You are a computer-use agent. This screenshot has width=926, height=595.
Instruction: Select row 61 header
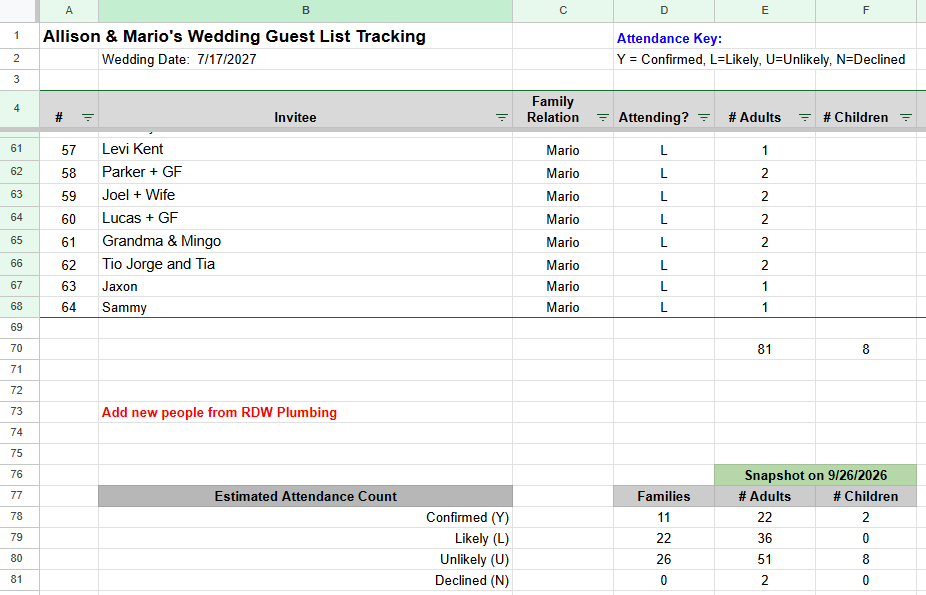coord(17,149)
